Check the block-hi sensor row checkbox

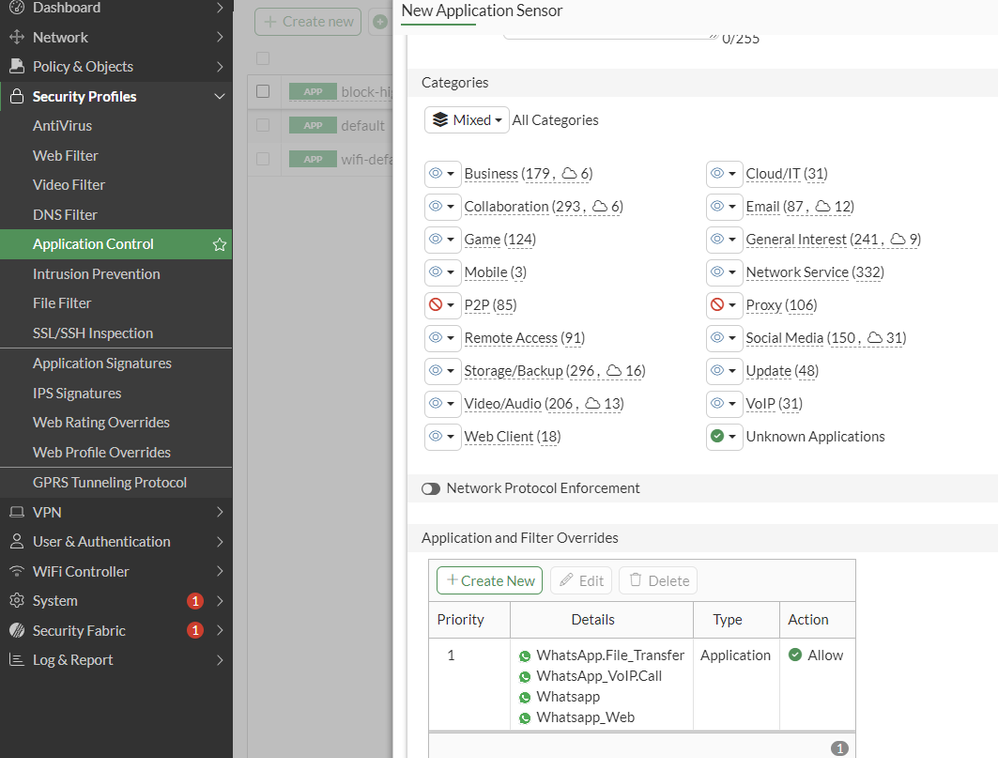click(263, 91)
